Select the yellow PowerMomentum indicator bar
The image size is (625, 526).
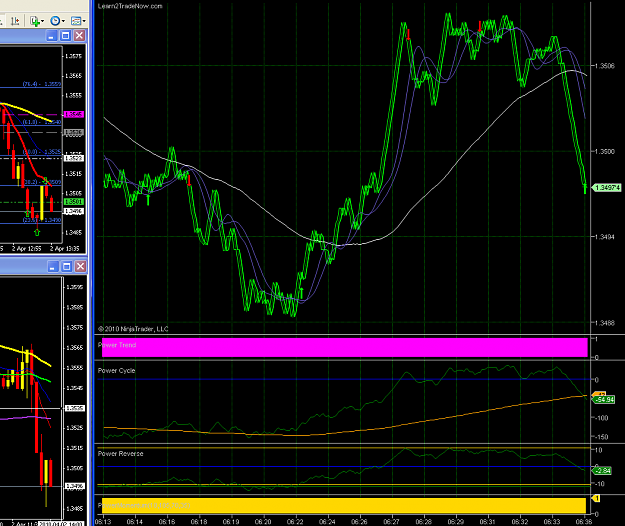(344, 505)
